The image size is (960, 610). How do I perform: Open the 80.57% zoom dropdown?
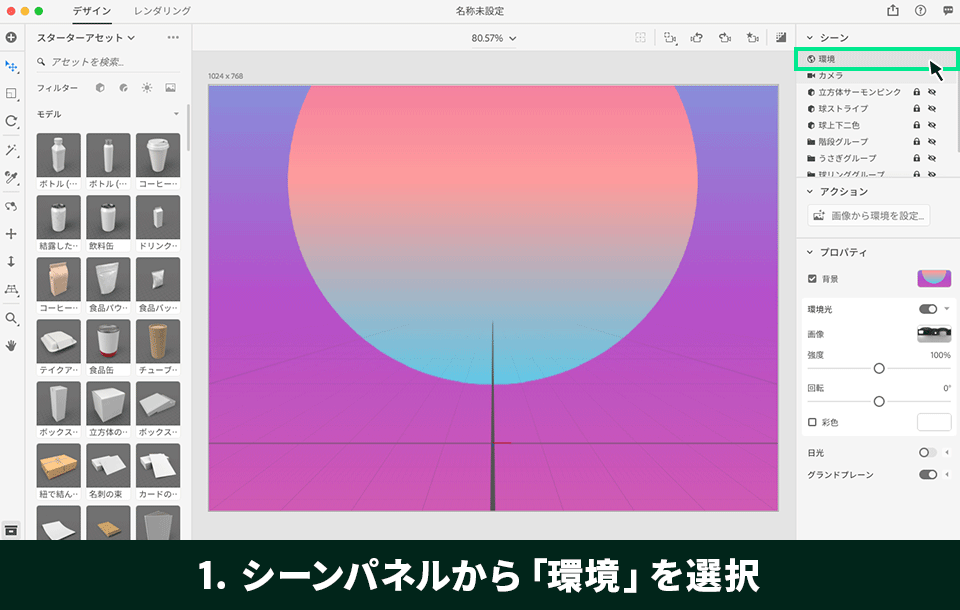pos(493,38)
